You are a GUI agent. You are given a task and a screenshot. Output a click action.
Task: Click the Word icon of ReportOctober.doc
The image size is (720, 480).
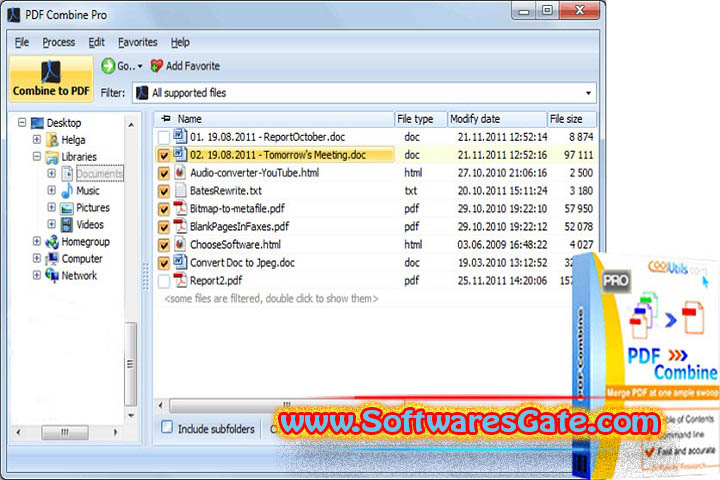180,136
